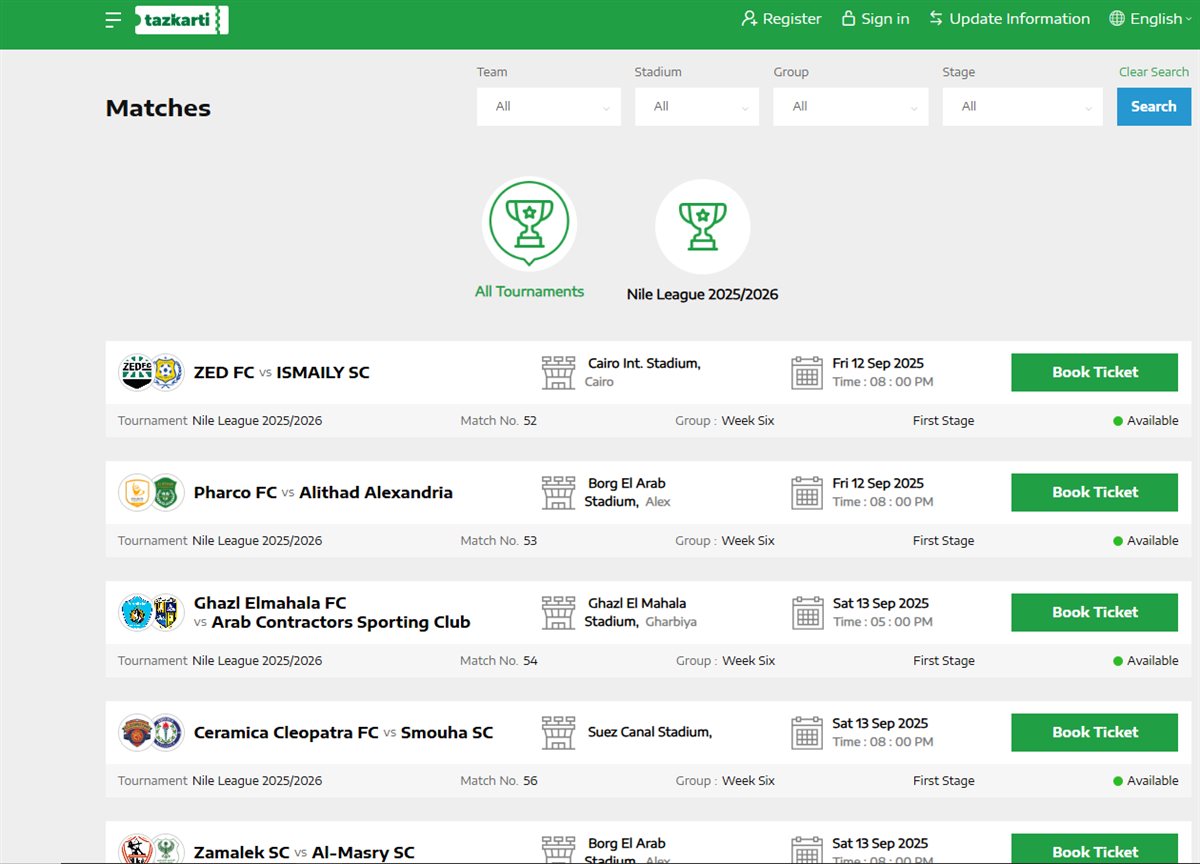The height and width of the screenshot is (864, 1200).
Task: Click the tazkarti logo
Action: (x=182, y=20)
